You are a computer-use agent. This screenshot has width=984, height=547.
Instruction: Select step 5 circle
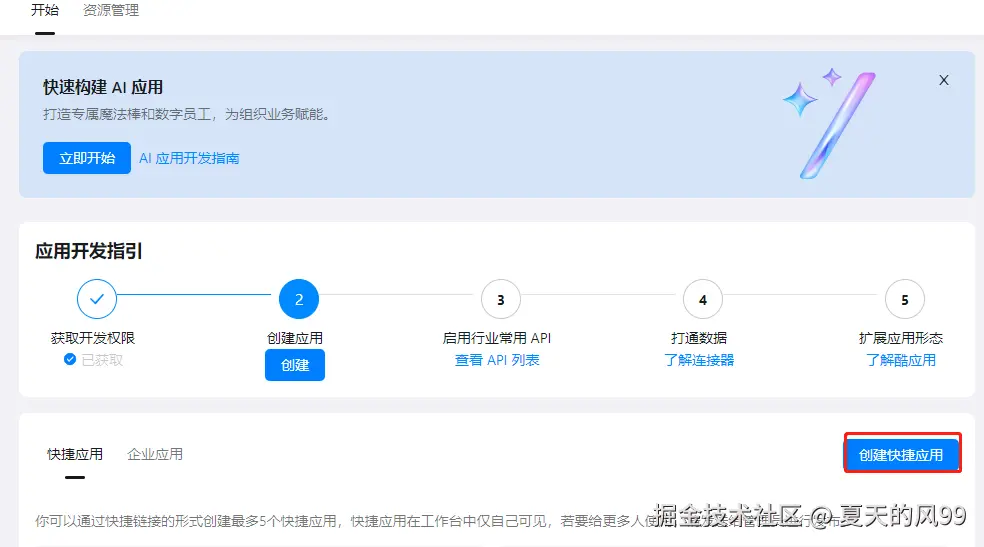tap(904, 299)
